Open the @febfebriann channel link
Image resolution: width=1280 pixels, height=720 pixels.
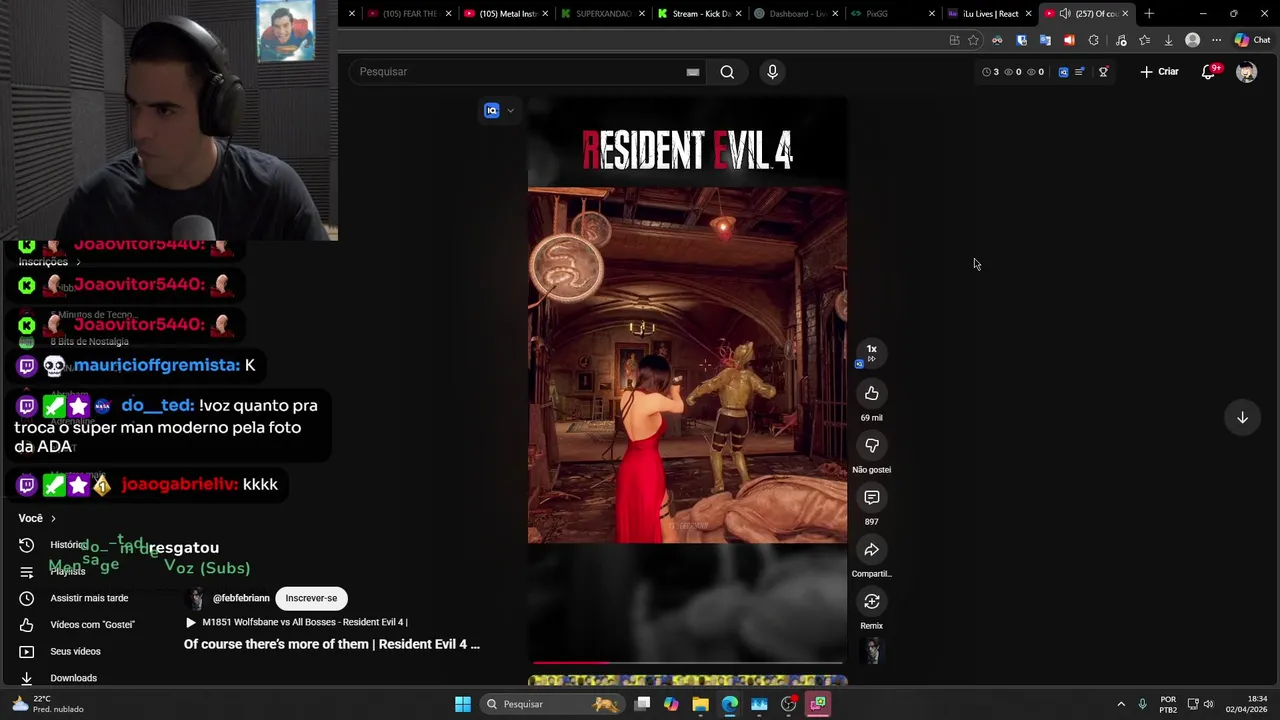241,598
